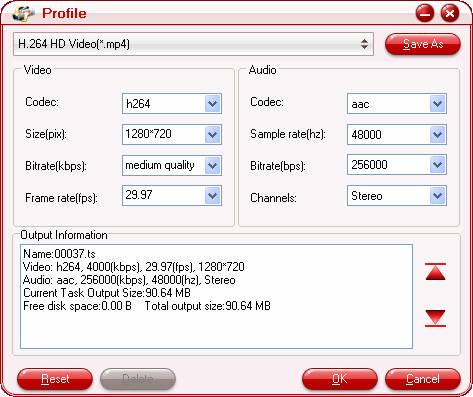This screenshot has width=473, height=397.
Task: Close the Profile window
Action: [x=450, y=13]
